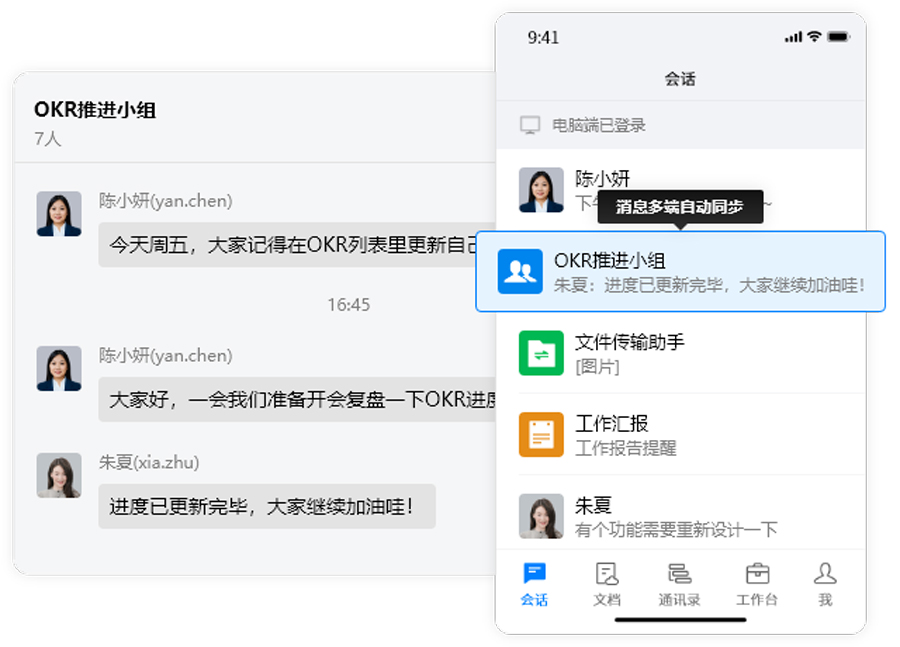Click the OKR推进小组 group chat icon
Viewport: 900px width, 647px height.
point(520,272)
